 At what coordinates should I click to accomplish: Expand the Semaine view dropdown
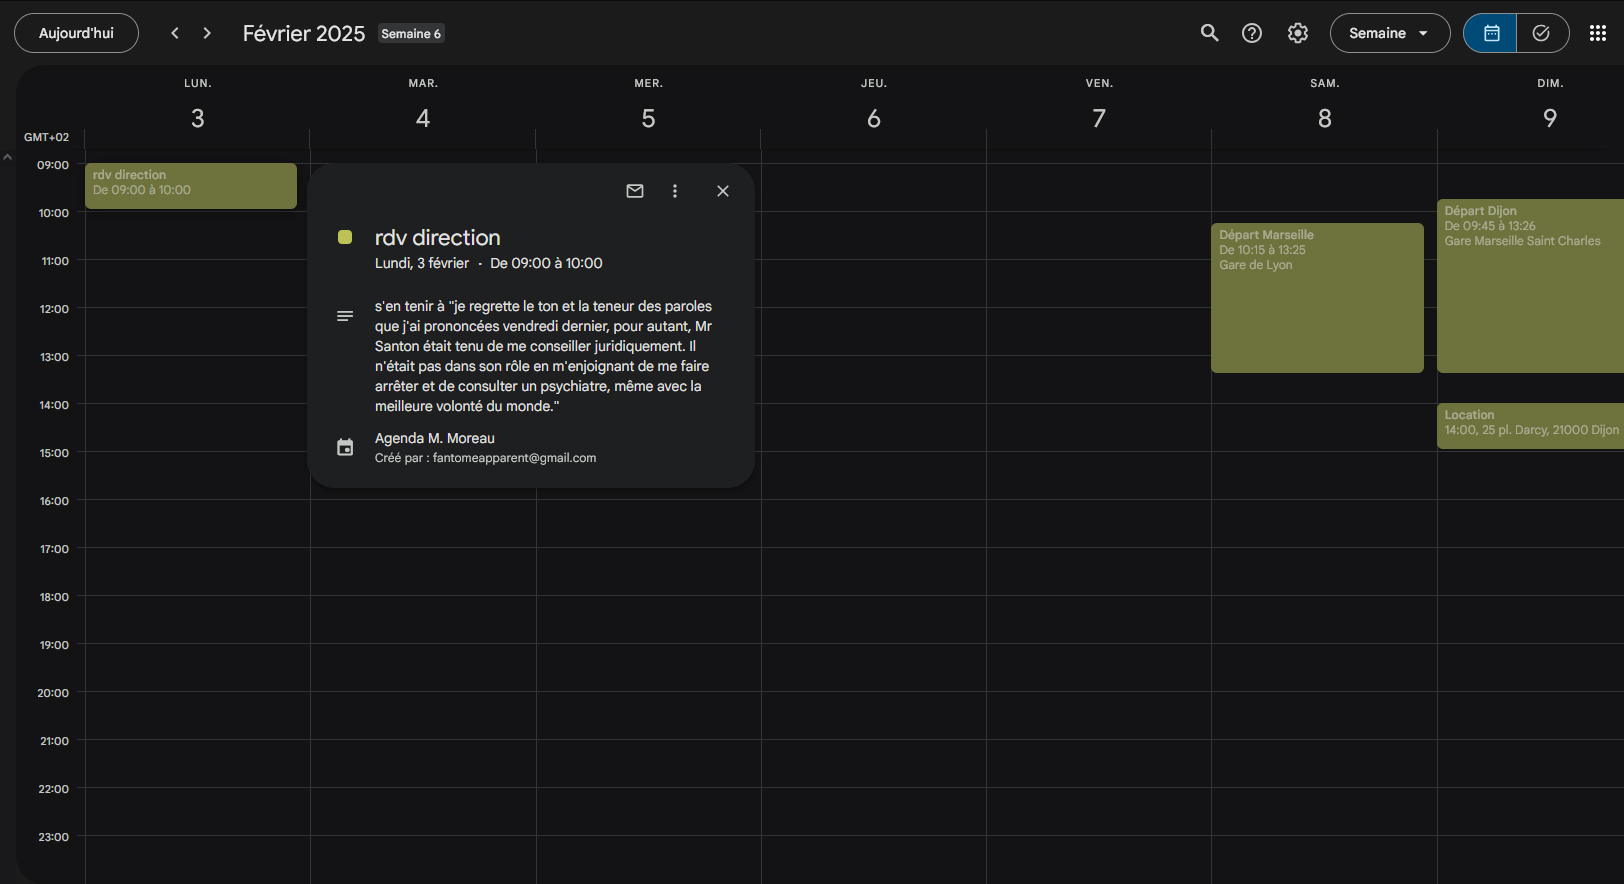click(x=1390, y=33)
